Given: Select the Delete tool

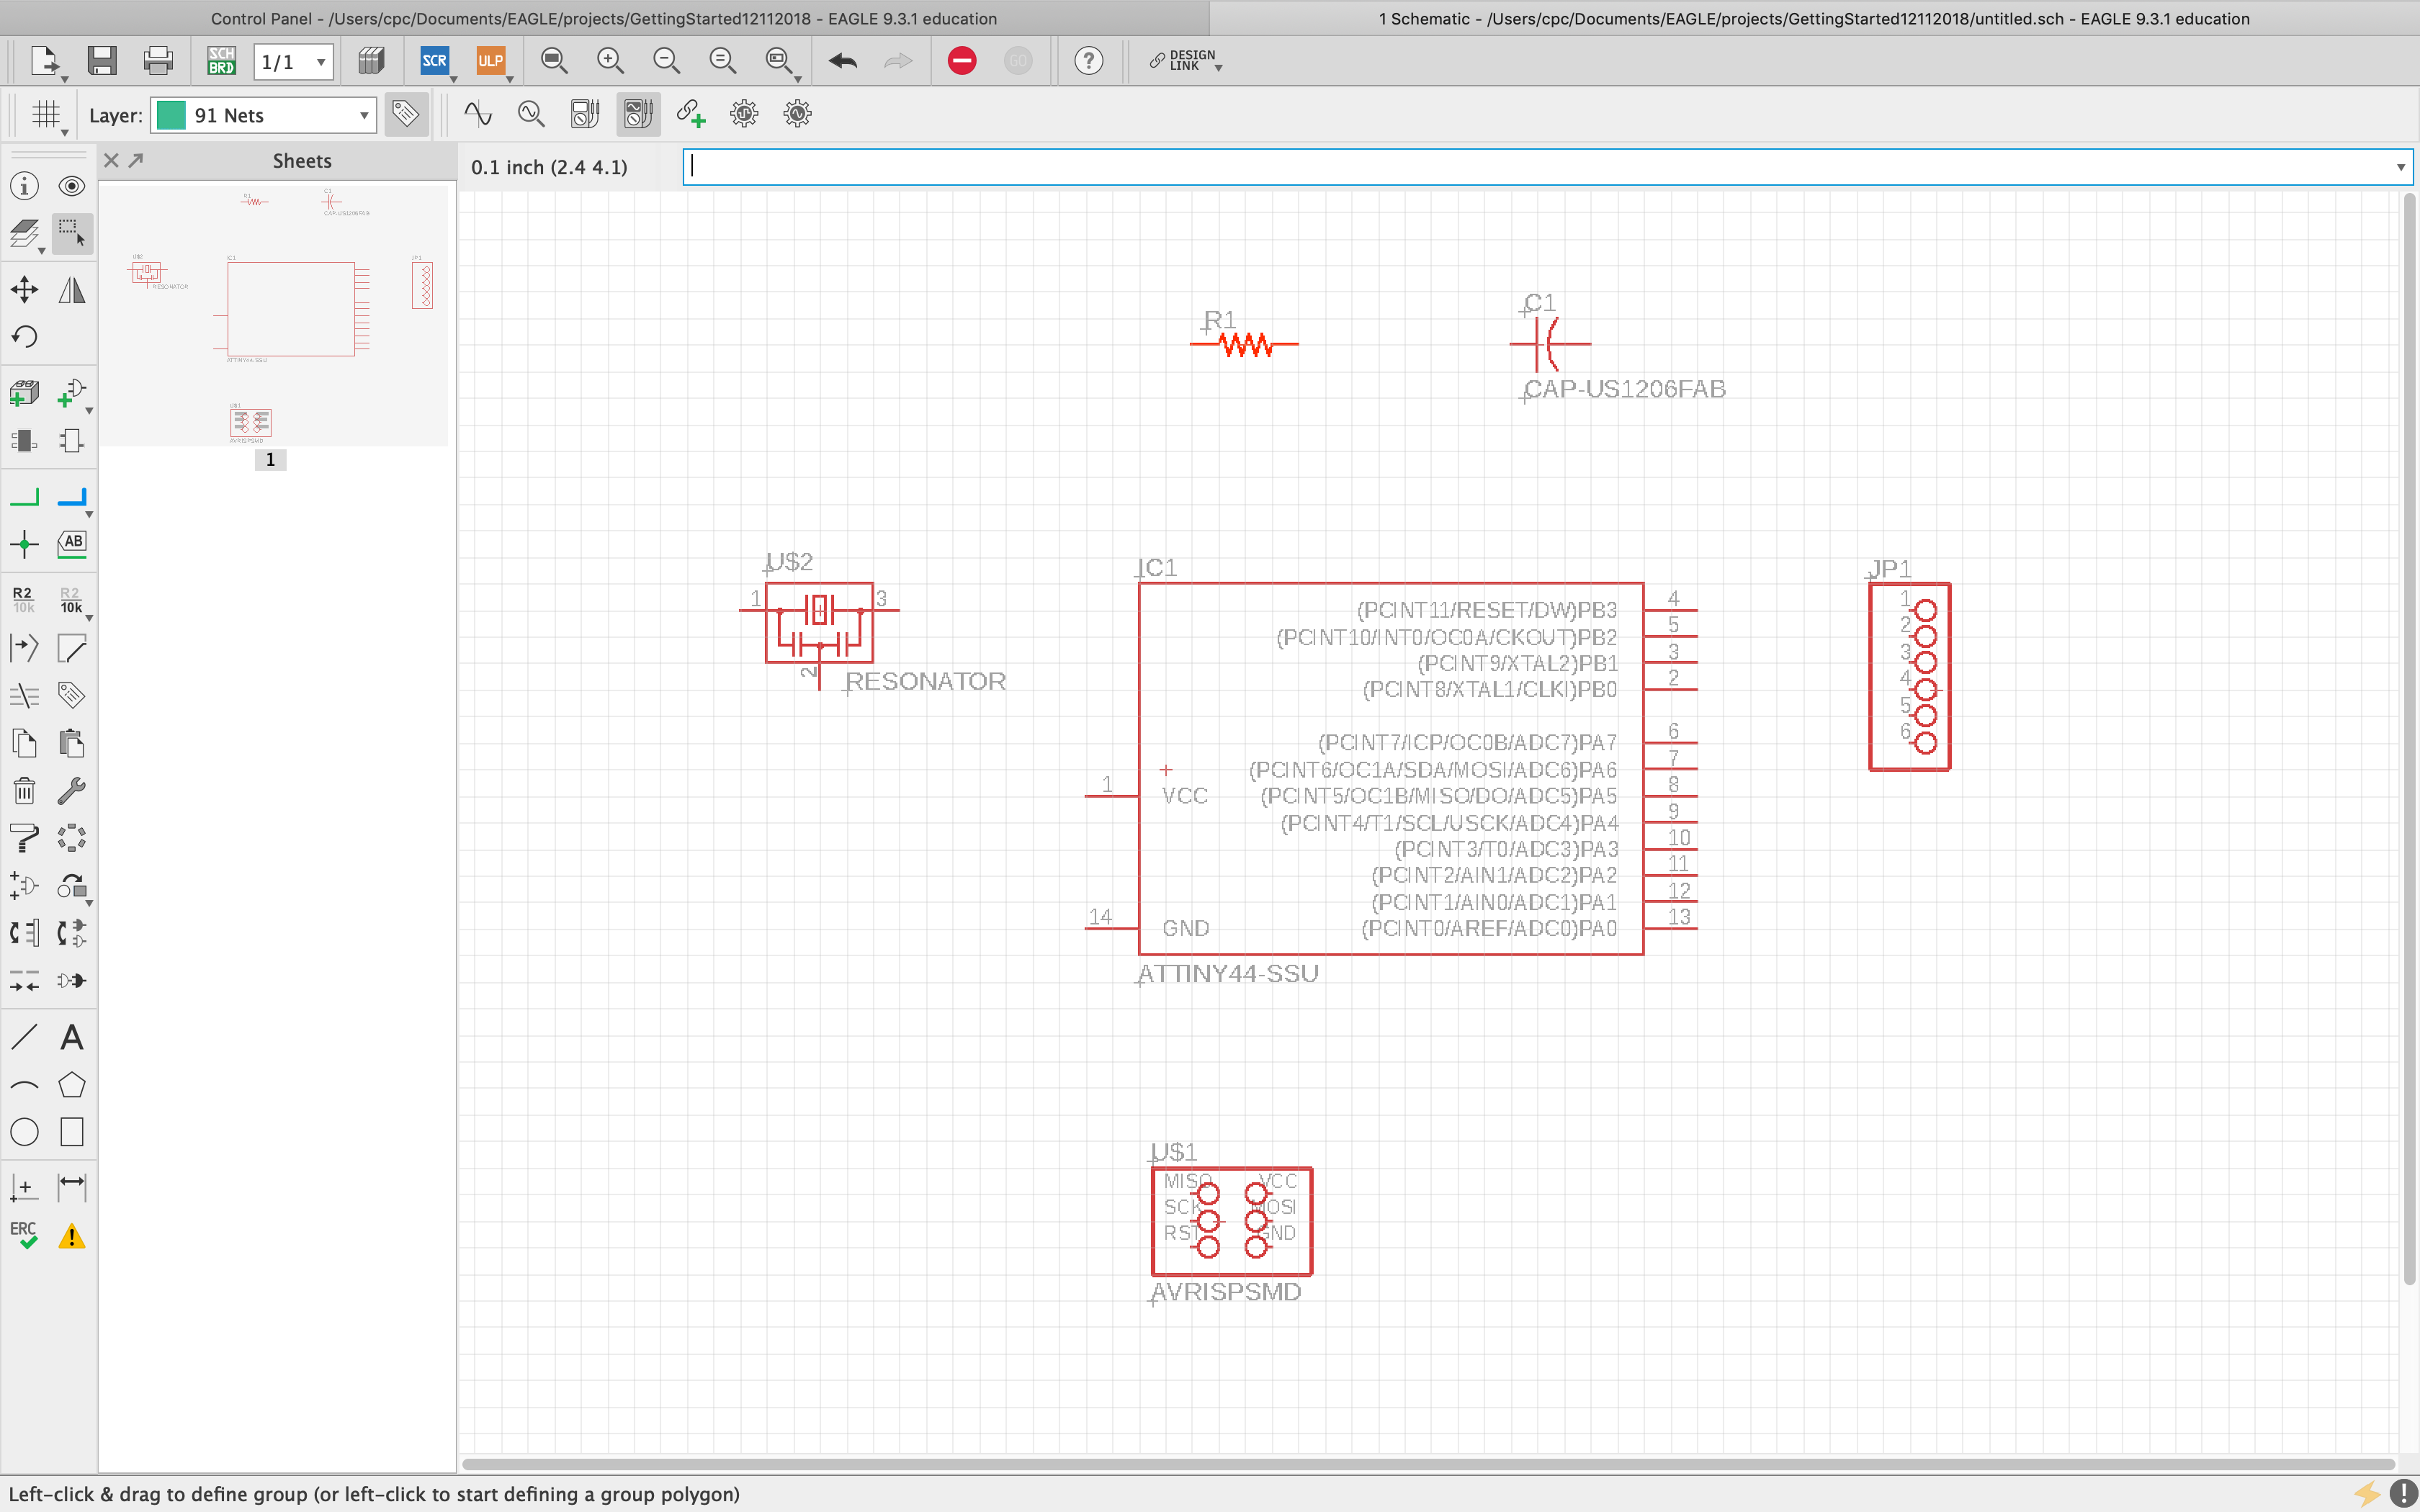Looking at the screenshot, I should coord(24,790).
